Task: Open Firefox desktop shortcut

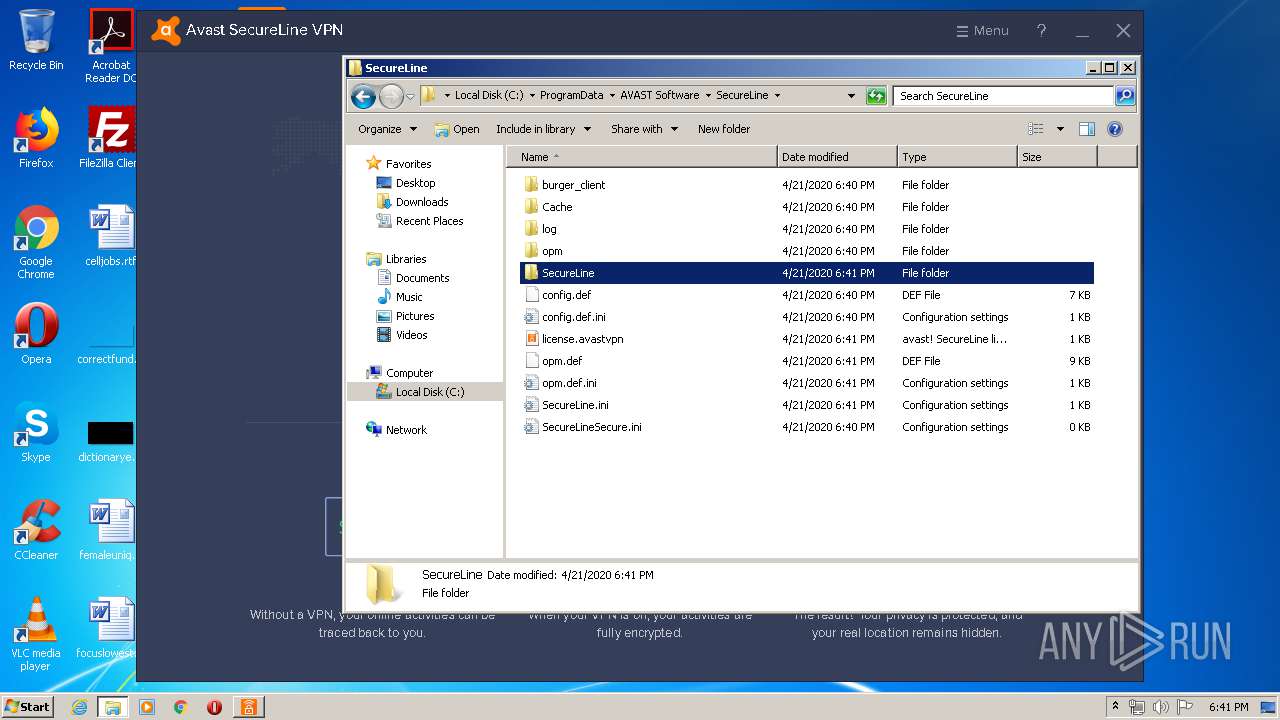Action: point(36,139)
